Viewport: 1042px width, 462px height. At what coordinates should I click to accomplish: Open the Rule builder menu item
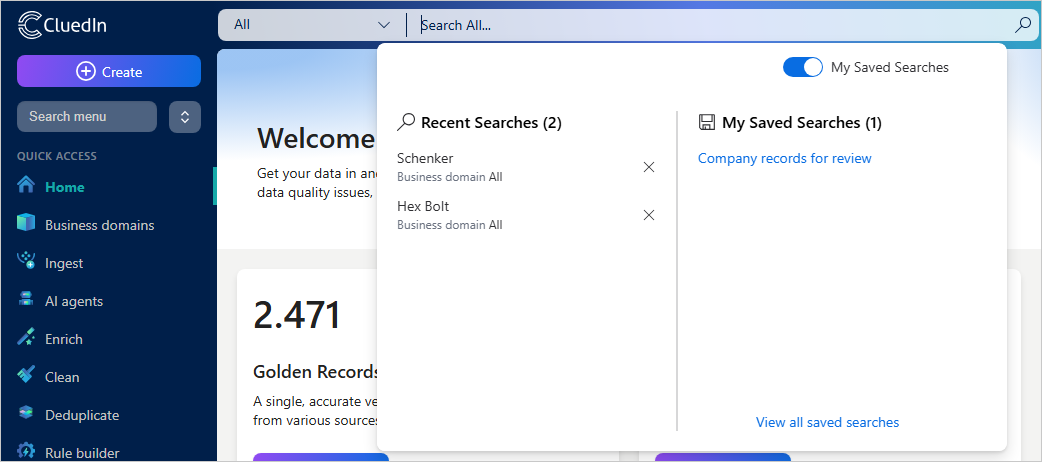[108, 452]
